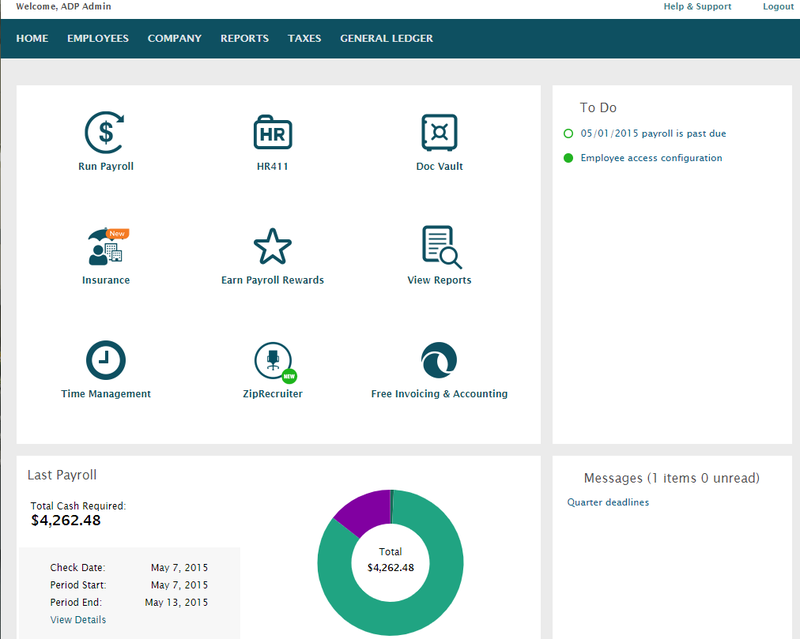800x639 pixels.
Task: Click View Details under Last Payroll
Action: coord(78,620)
